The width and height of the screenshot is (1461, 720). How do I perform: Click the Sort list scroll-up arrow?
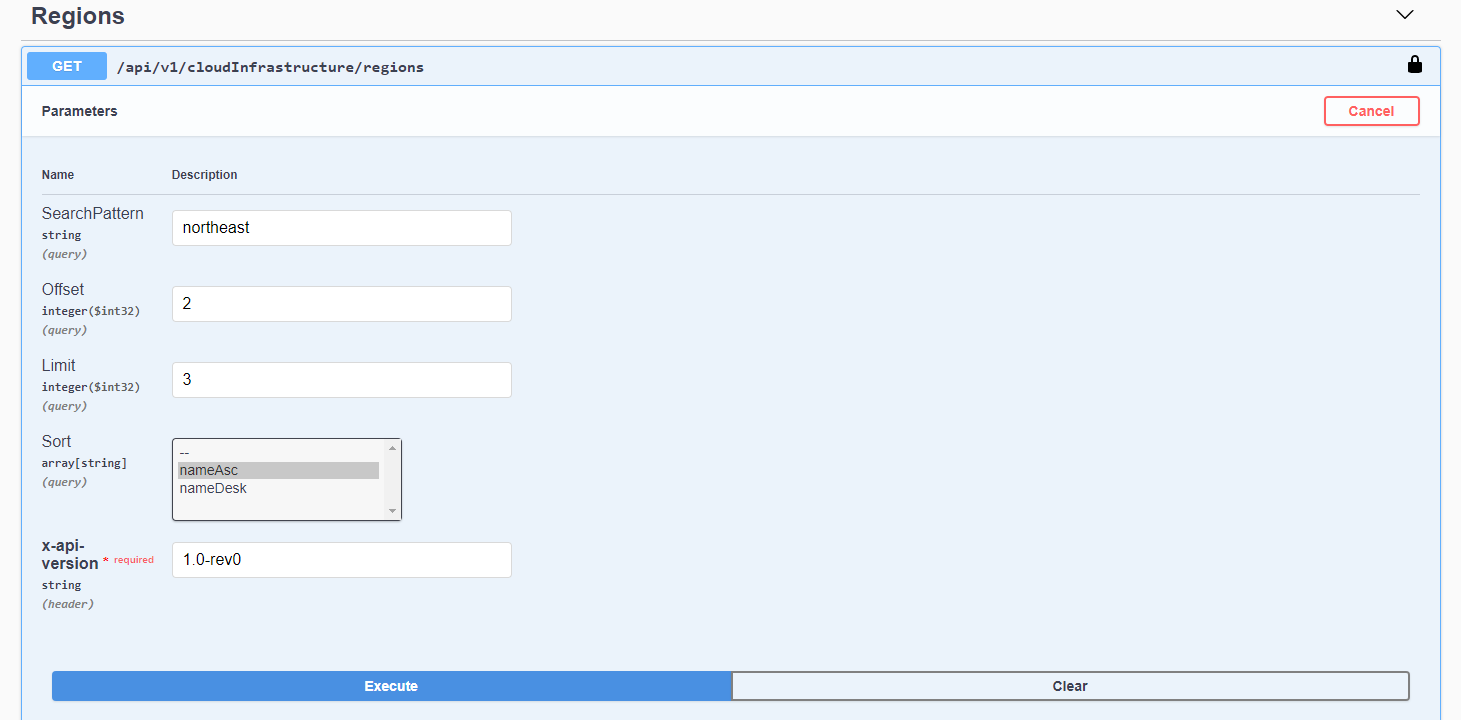click(x=392, y=448)
